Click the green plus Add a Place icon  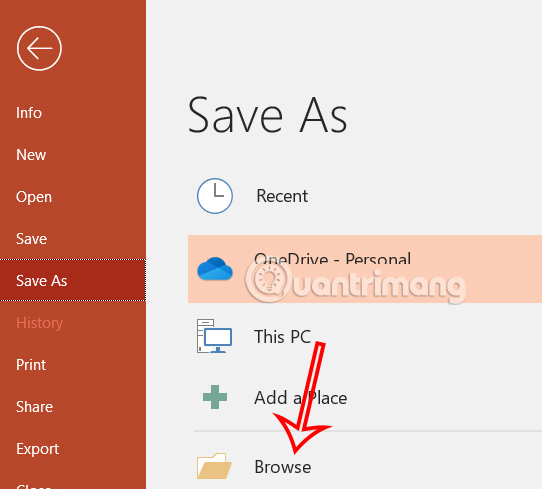[x=215, y=397]
